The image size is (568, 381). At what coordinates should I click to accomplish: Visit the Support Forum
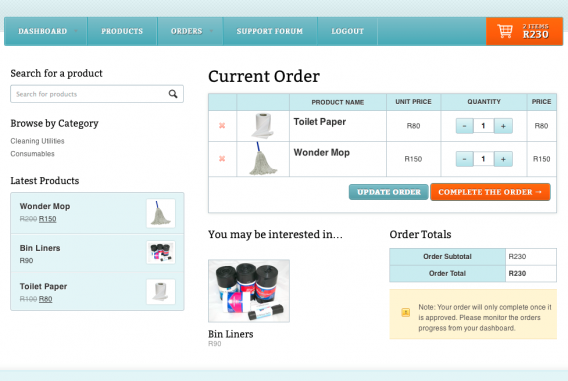point(270,31)
